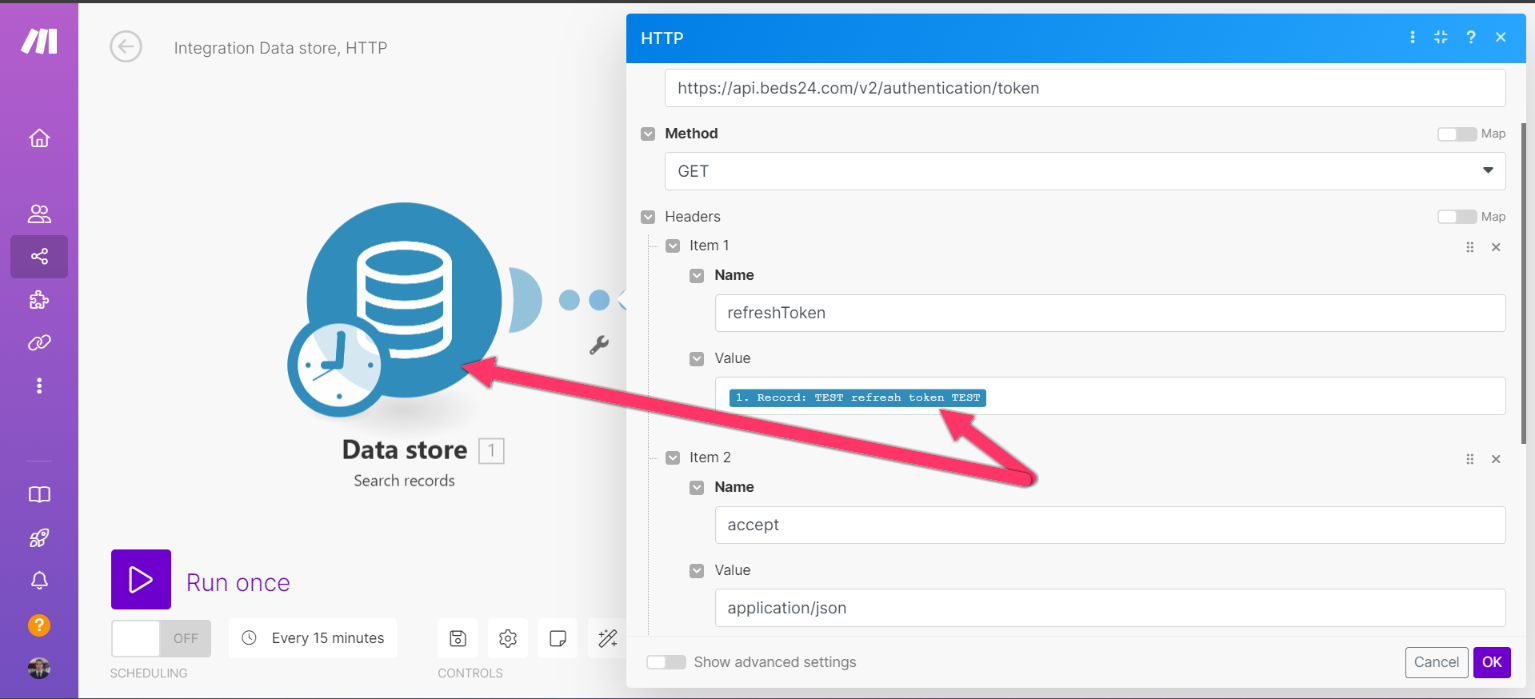This screenshot has height=699, width=1535.
Task: Click the HTTP panel scrollbar
Action: (x=1523, y=283)
